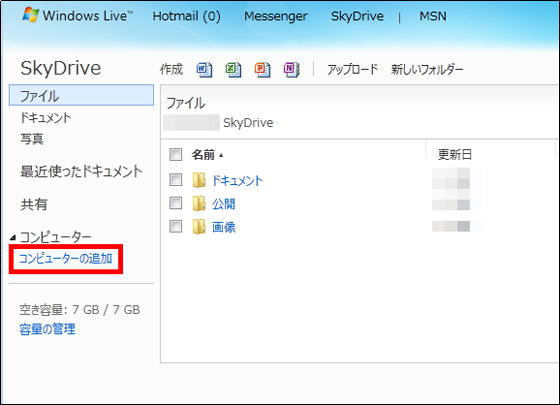The width and height of the screenshot is (560, 405).
Task: Click the コンピューターの追加 link
Action: (66, 259)
